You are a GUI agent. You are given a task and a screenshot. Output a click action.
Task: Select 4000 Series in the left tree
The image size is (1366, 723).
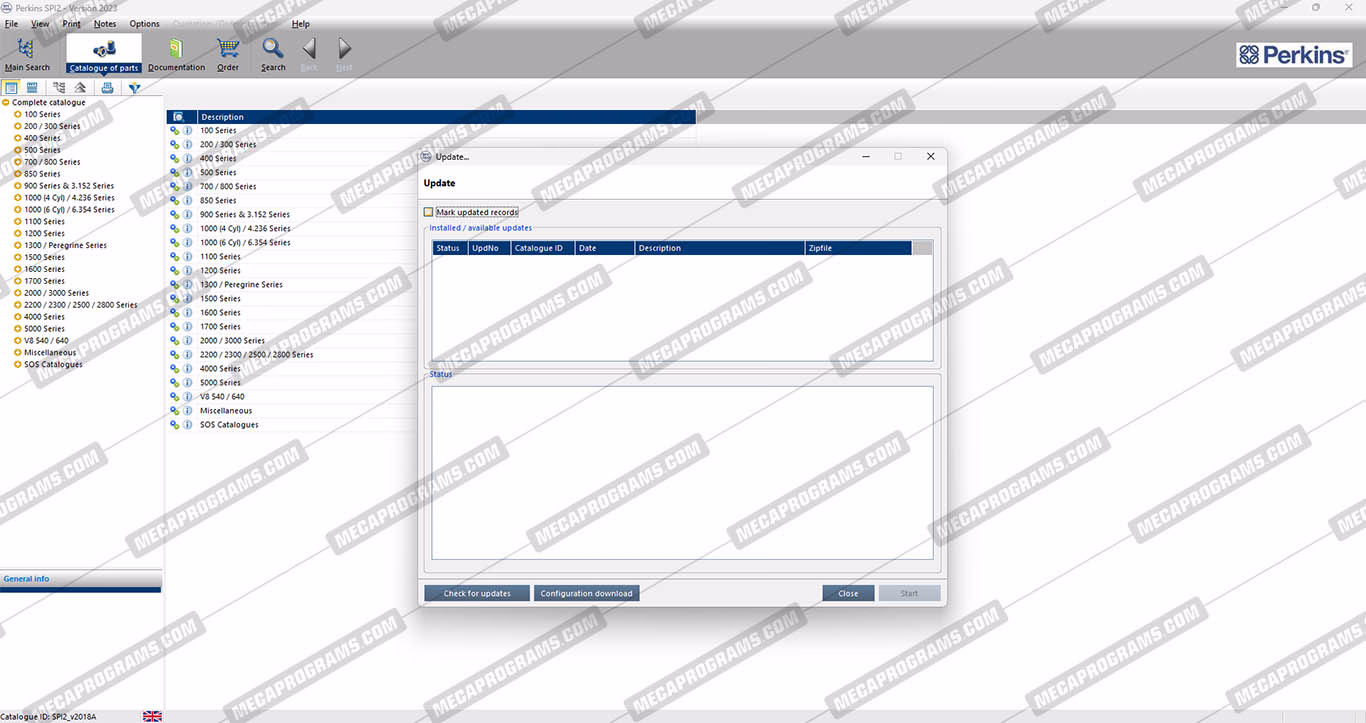pyautogui.click(x=44, y=317)
